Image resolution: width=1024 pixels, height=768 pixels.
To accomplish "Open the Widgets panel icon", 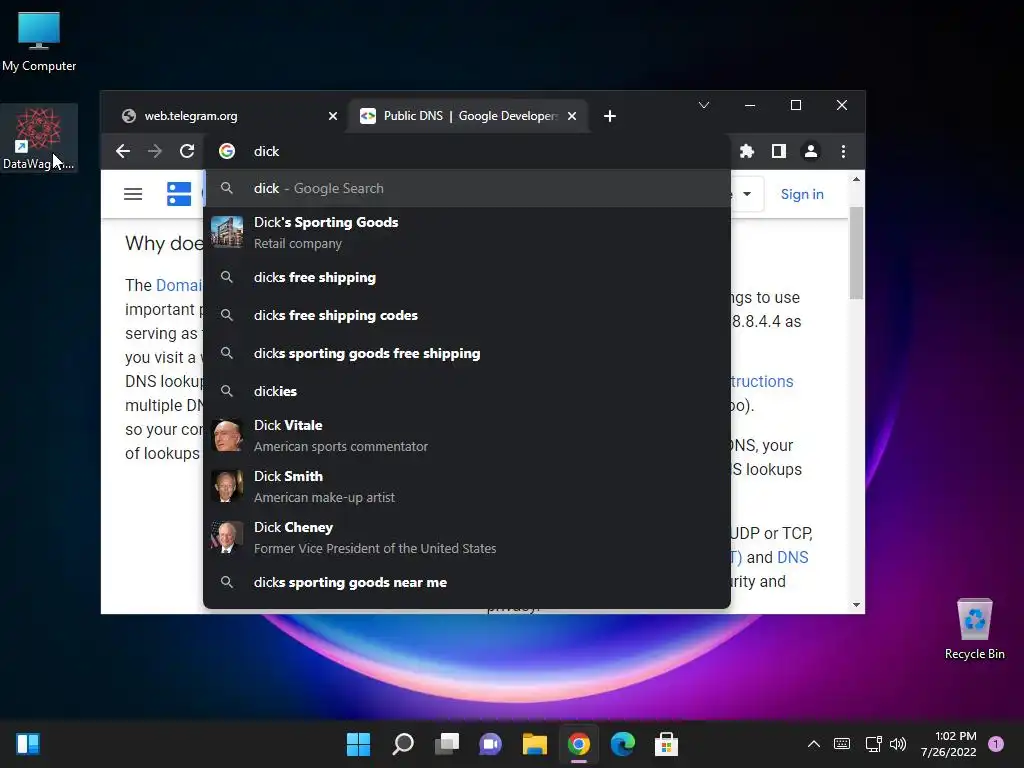I will [x=28, y=744].
